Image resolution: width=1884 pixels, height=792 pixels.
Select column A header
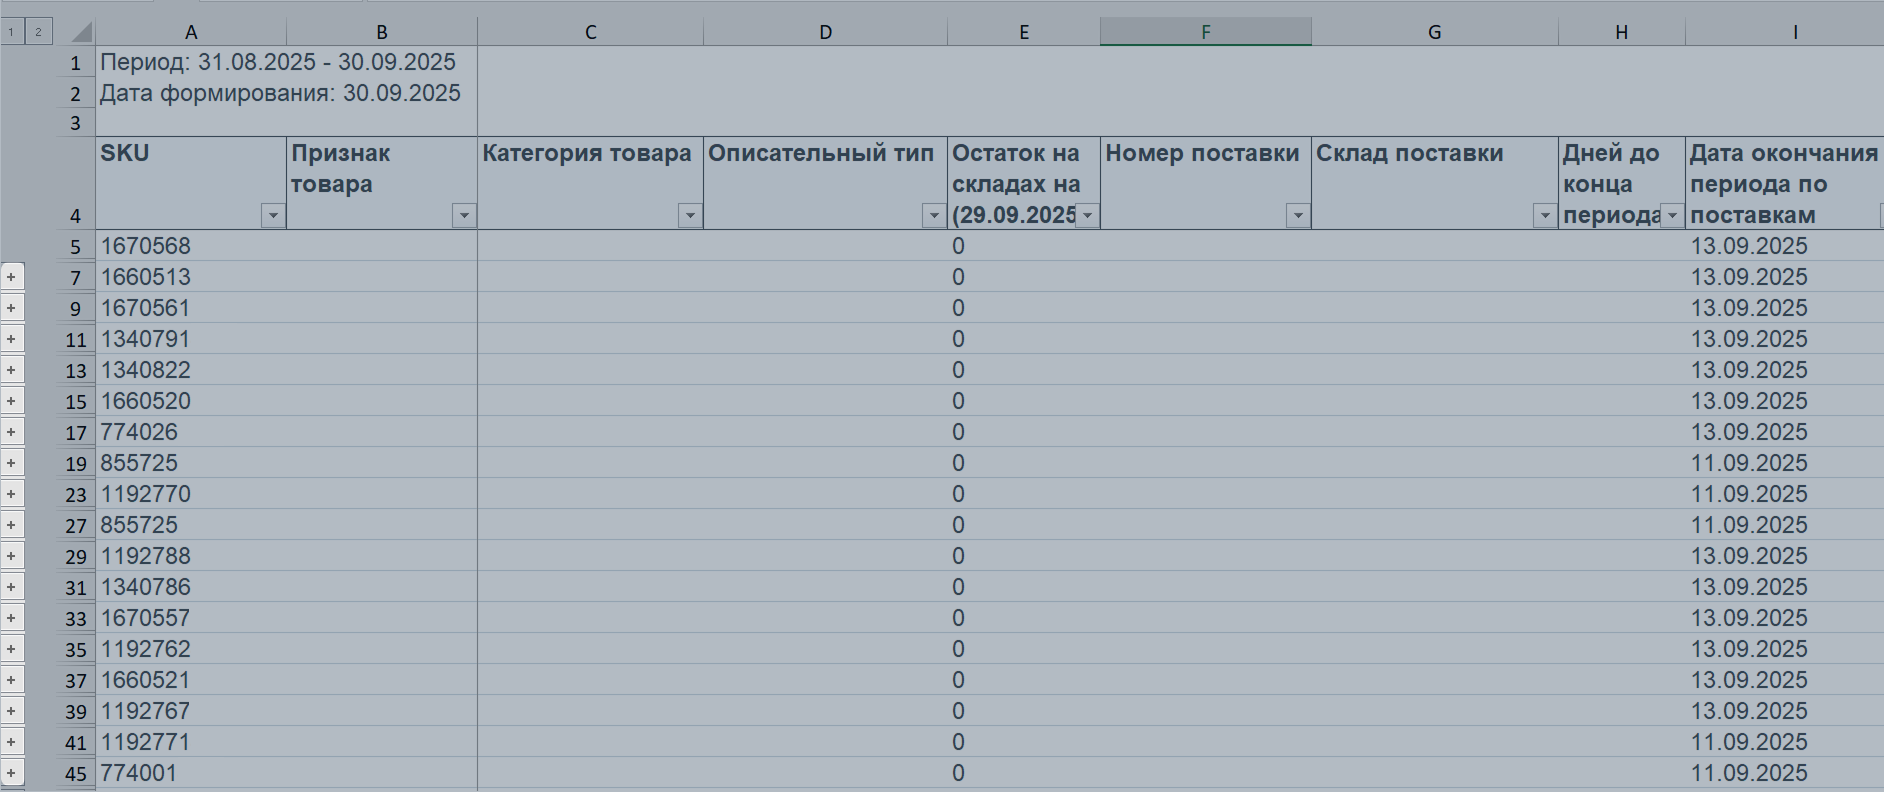pos(191,32)
